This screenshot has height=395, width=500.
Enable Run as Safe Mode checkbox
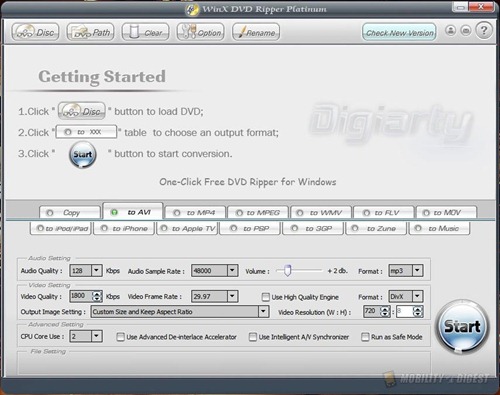(x=365, y=337)
